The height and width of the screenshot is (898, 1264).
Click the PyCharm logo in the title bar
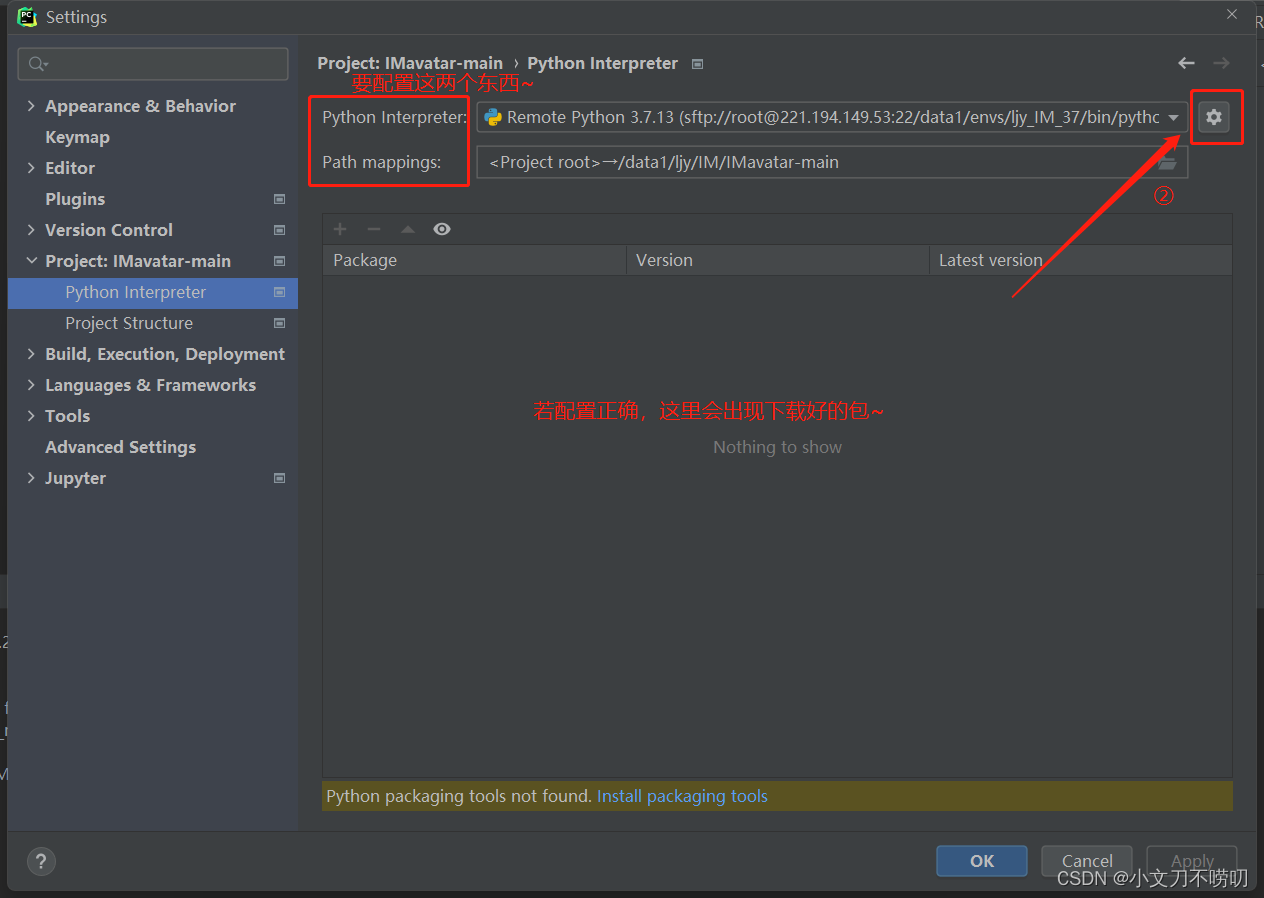click(x=27, y=16)
